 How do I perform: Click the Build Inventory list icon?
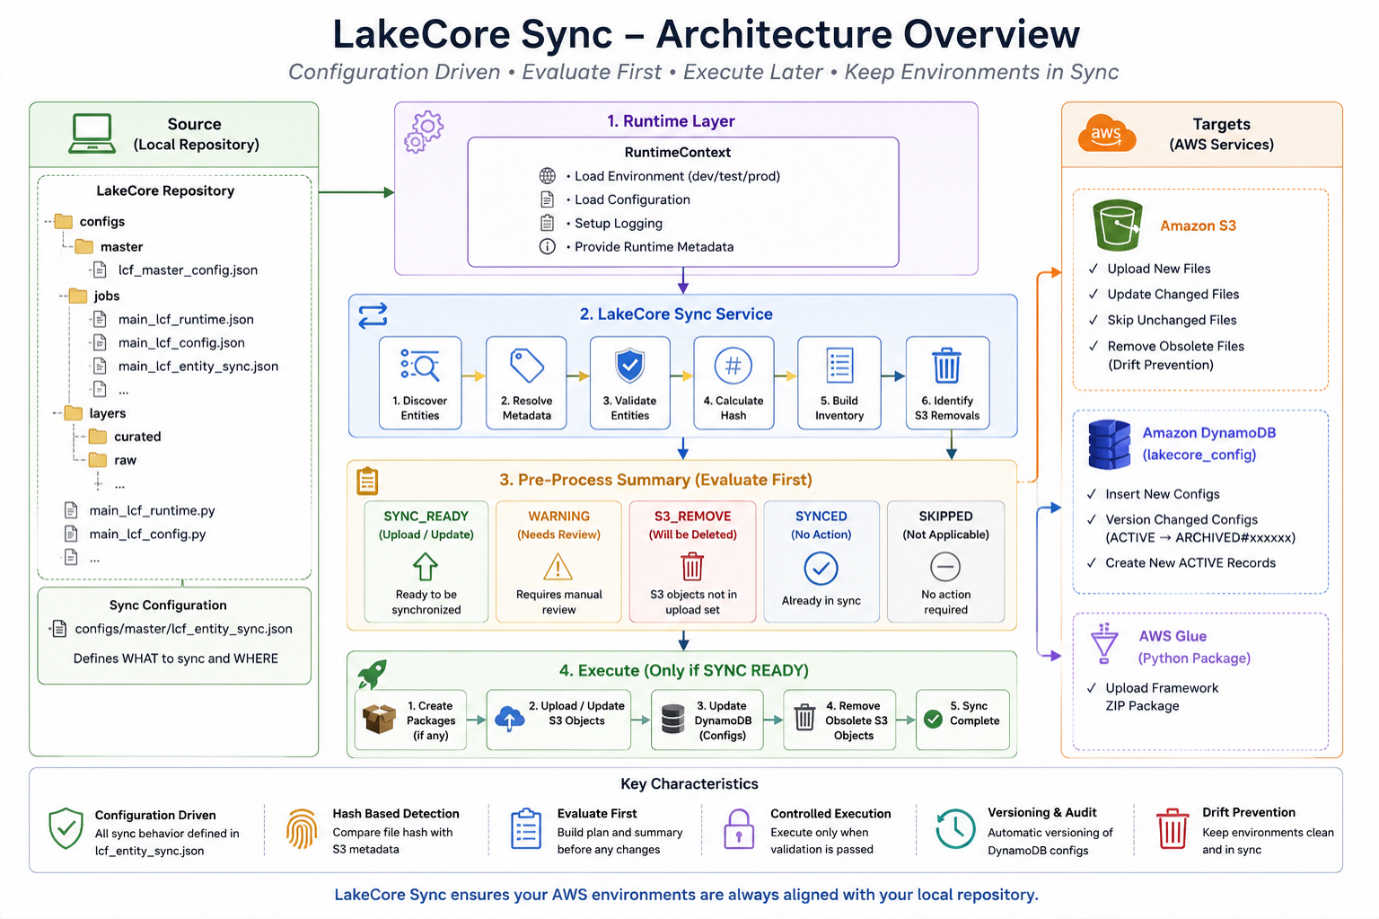click(x=839, y=366)
